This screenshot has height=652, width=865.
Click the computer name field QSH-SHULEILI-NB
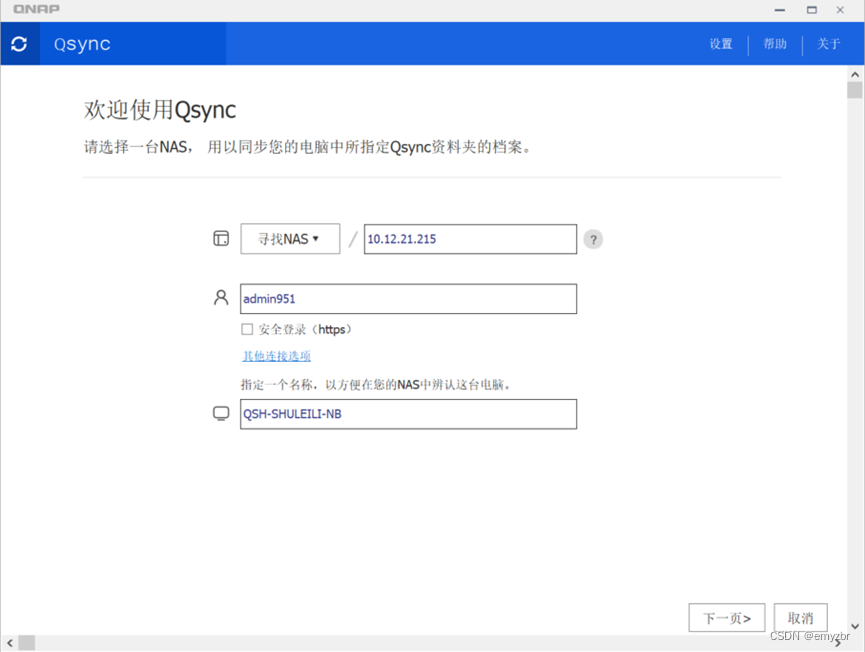(x=408, y=414)
